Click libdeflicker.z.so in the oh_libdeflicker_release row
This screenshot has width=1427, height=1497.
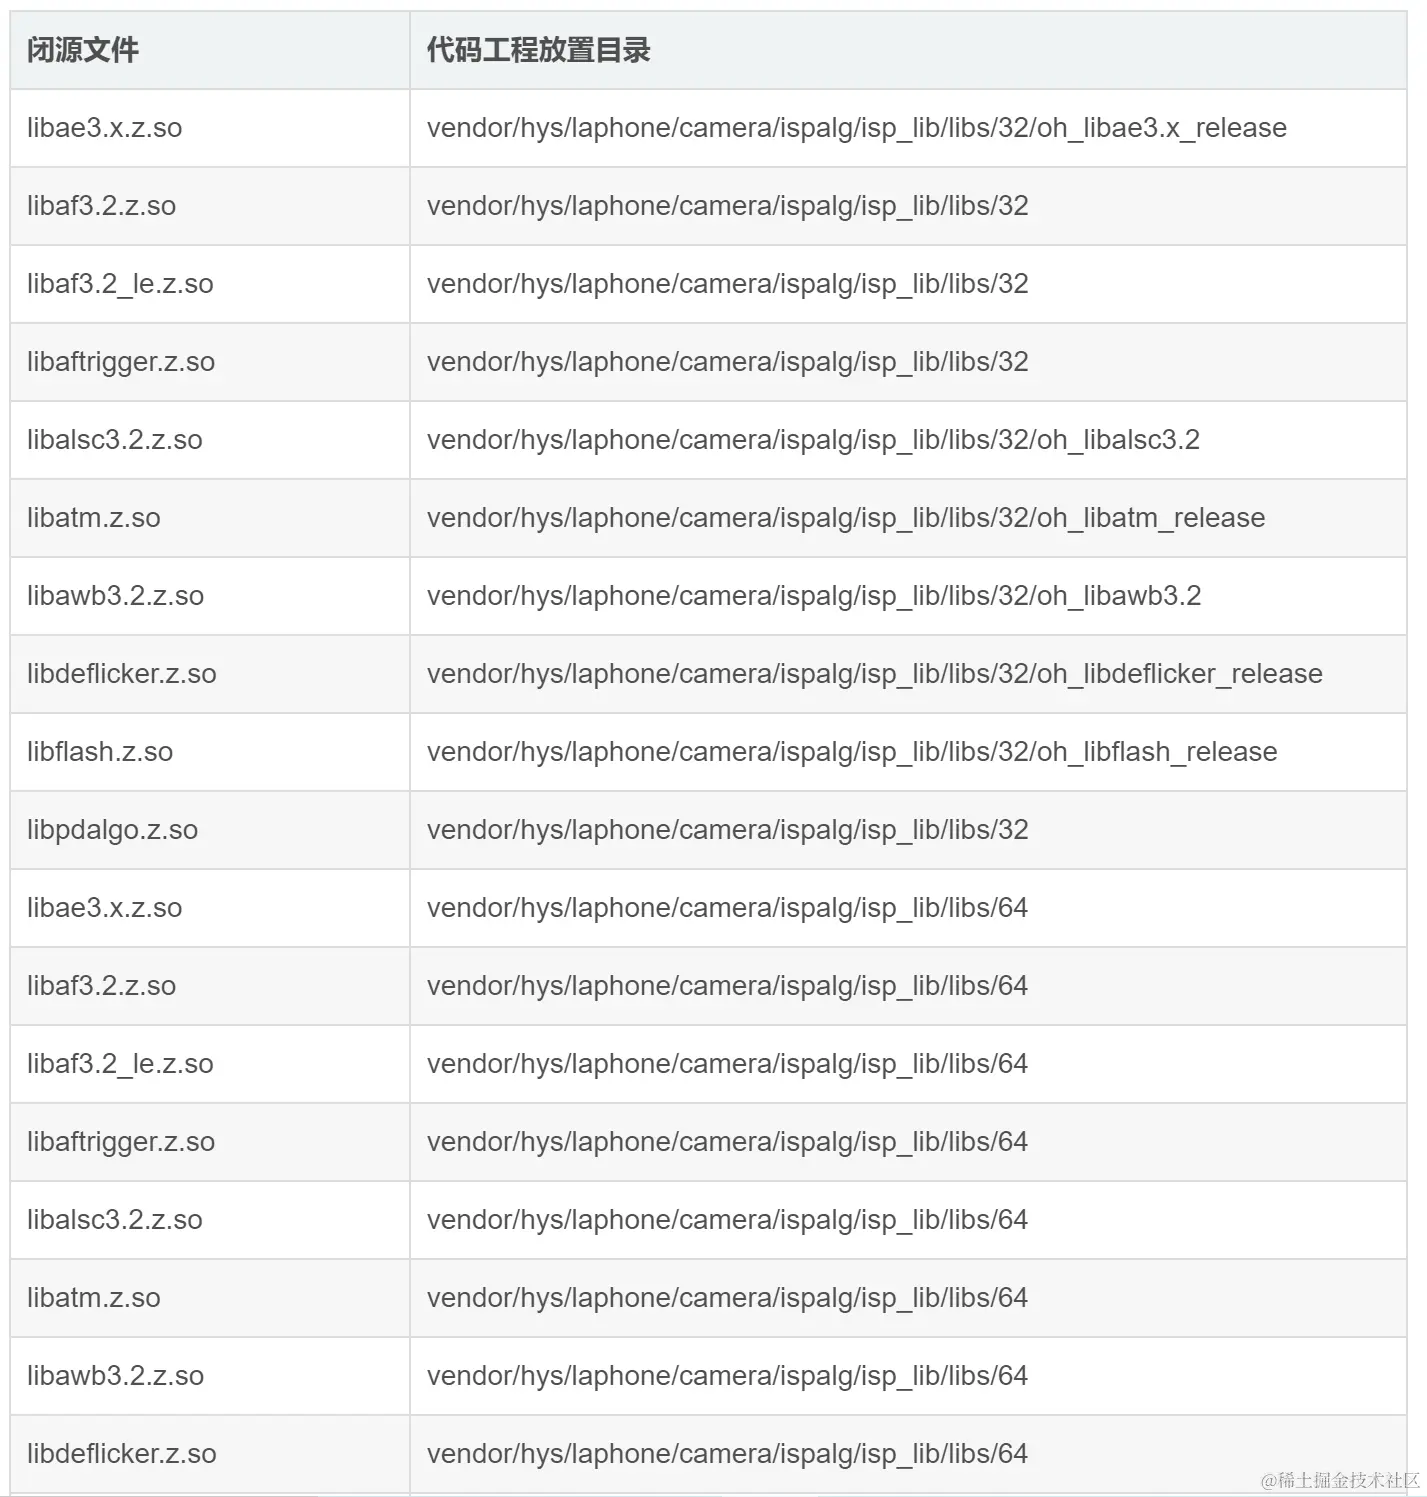tap(121, 674)
